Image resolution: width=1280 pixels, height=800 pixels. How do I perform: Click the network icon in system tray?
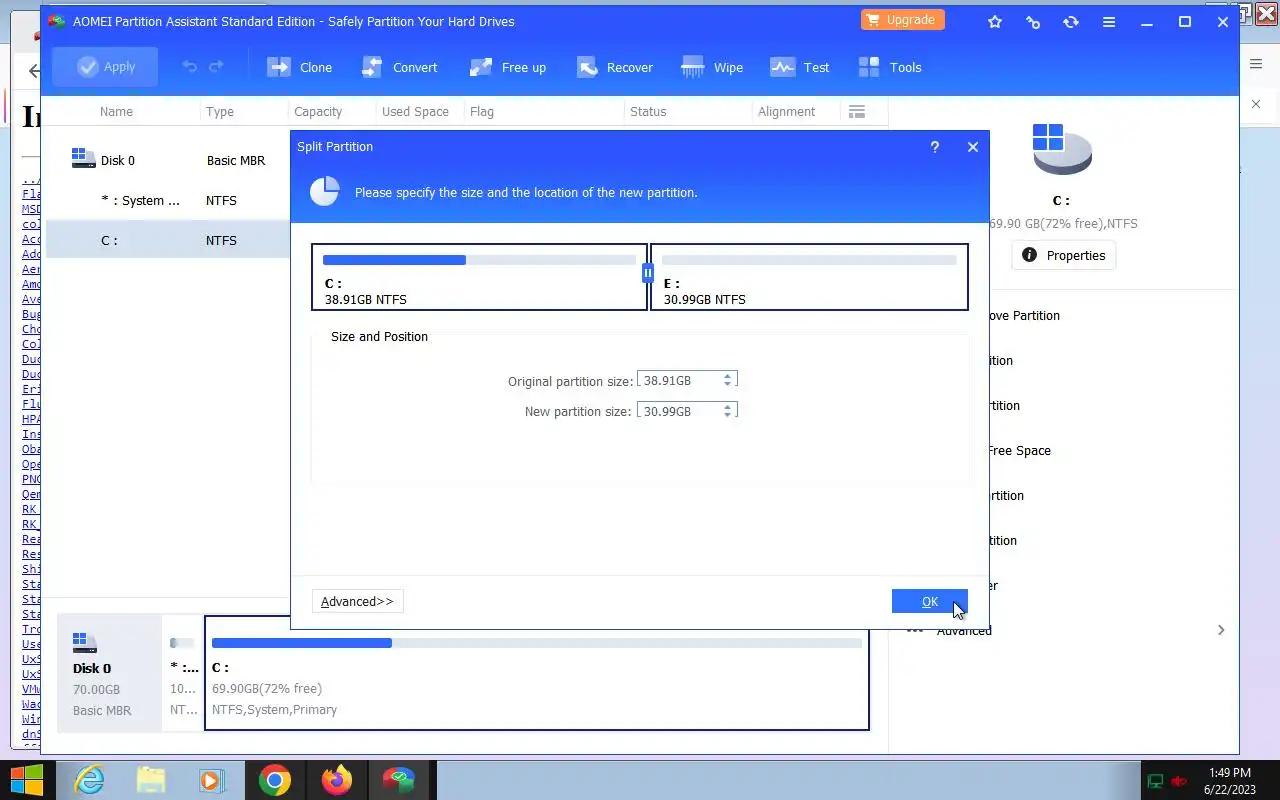(x=1155, y=781)
